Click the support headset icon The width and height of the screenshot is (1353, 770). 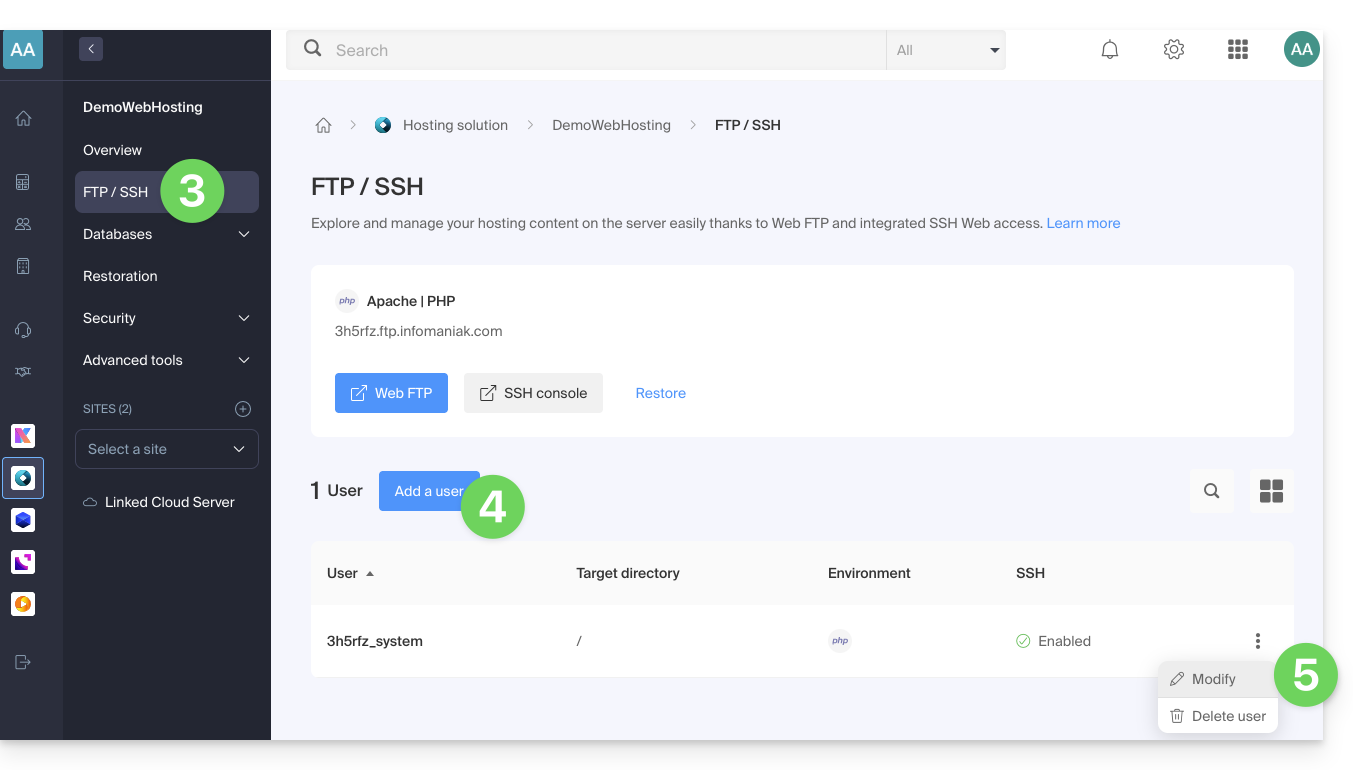23,330
